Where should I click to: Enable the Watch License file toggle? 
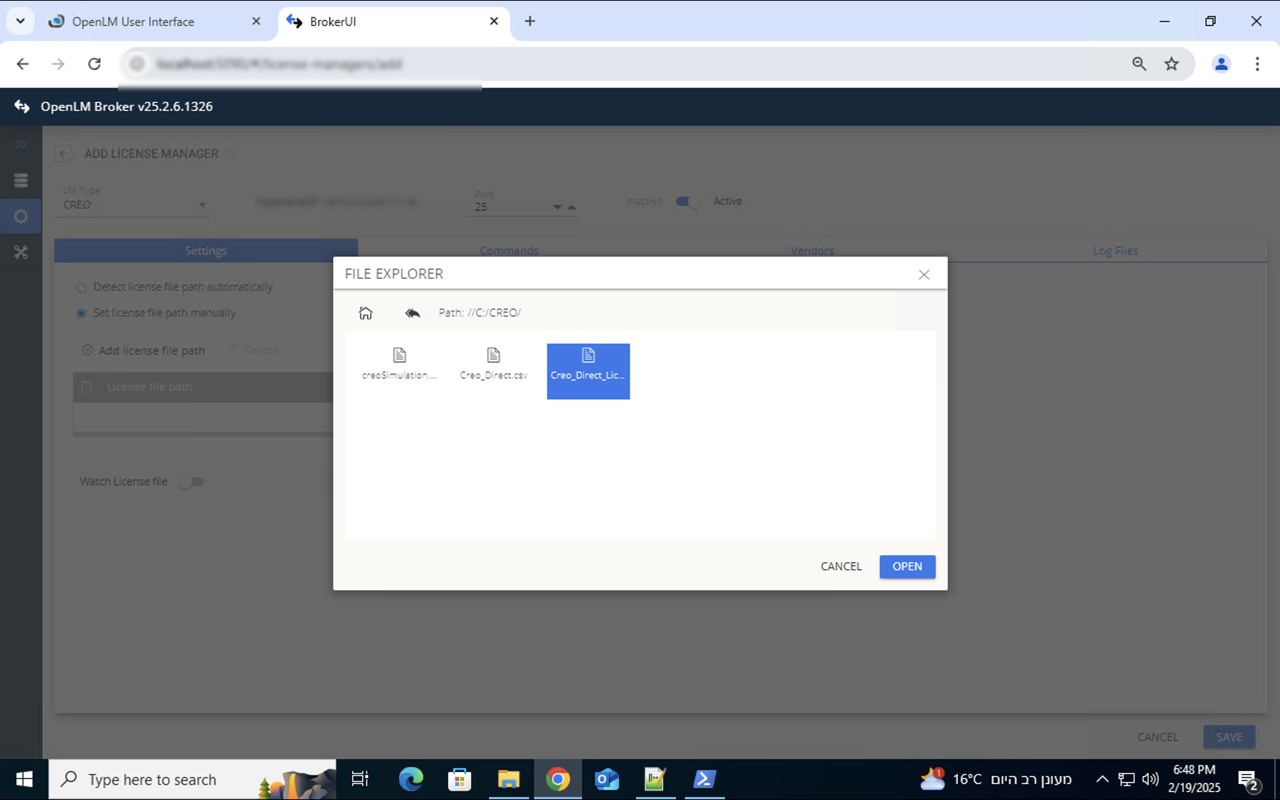[192, 481]
